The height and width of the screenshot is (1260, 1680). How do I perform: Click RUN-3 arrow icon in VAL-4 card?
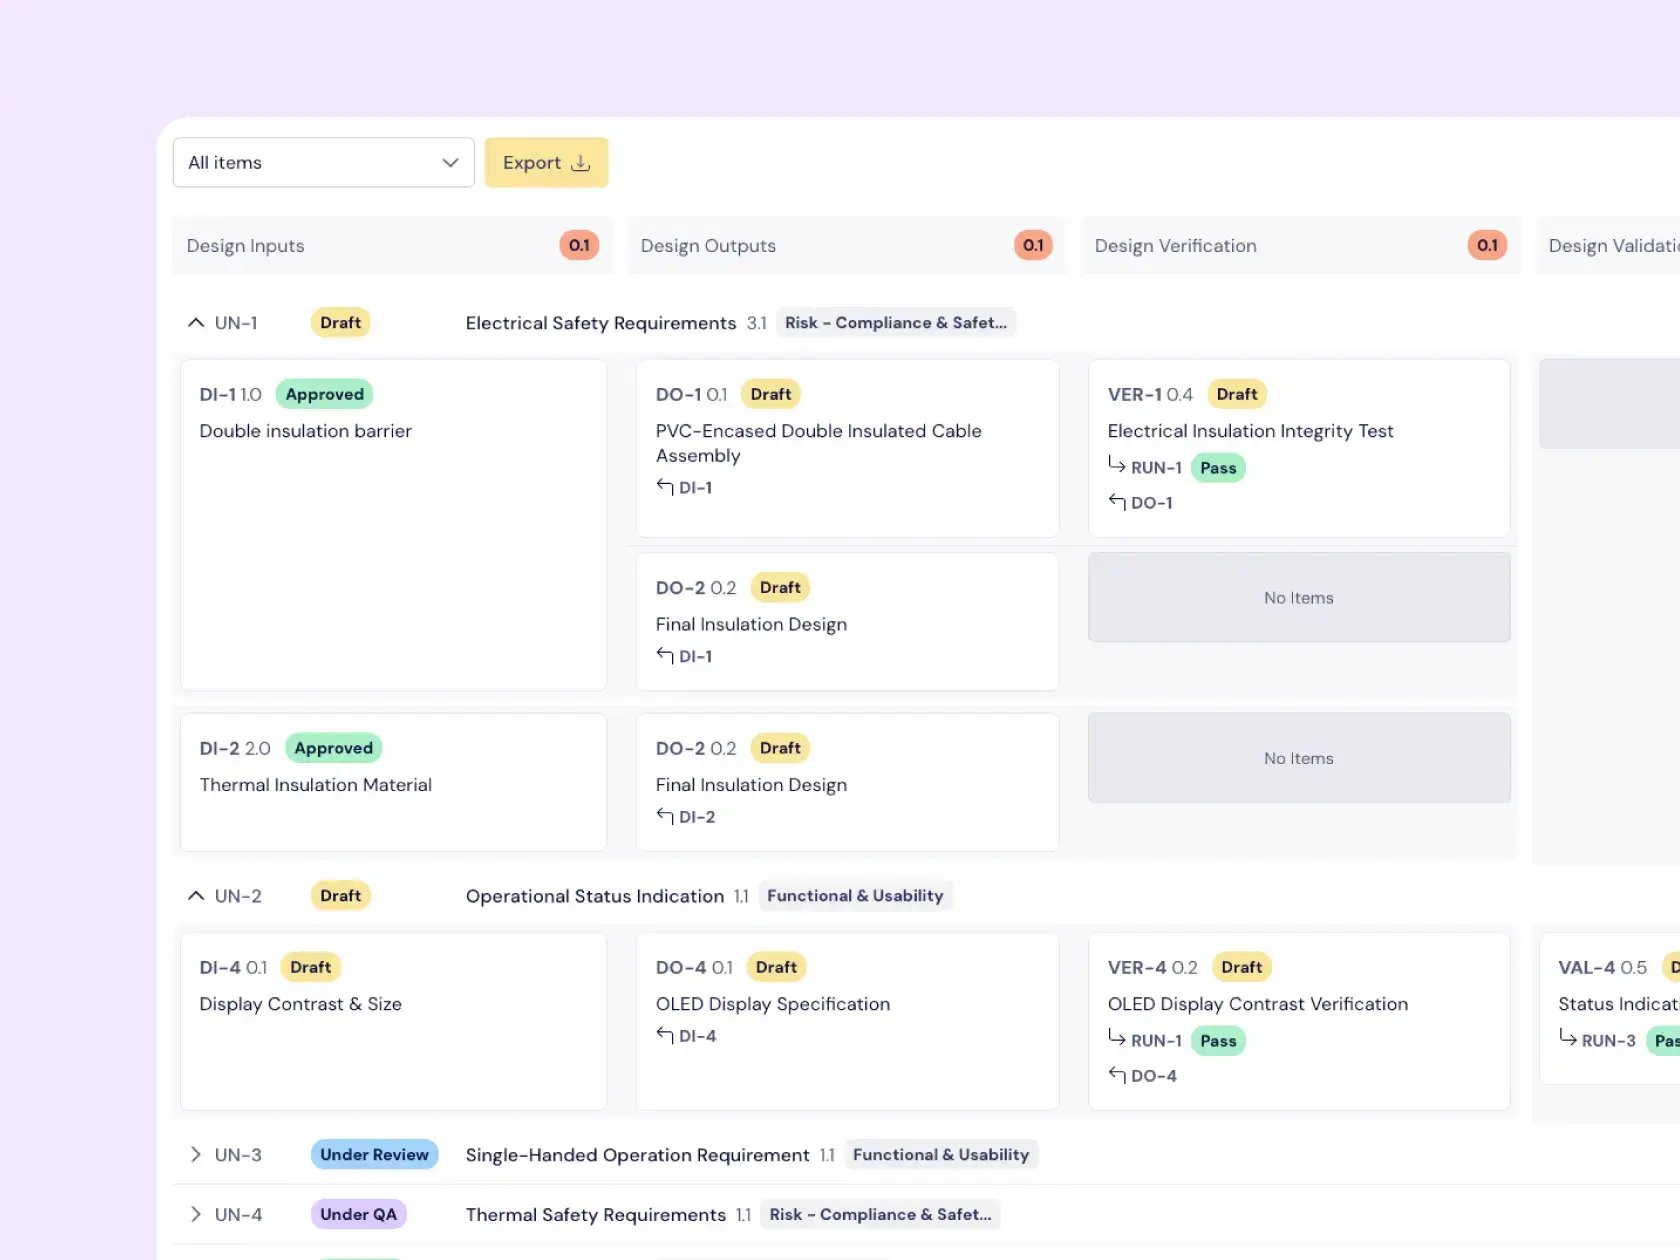[x=1568, y=1039]
